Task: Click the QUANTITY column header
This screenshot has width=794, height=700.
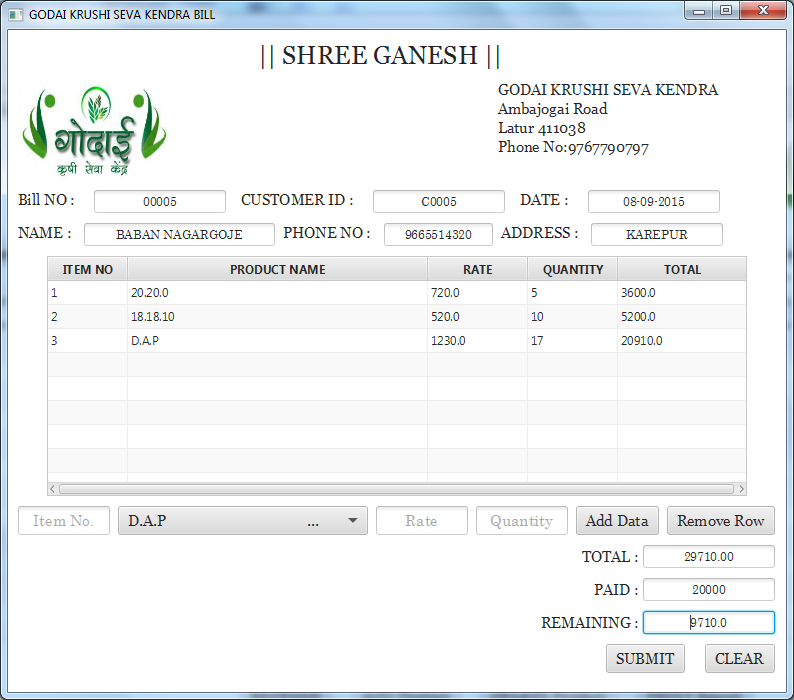Action: [x=573, y=269]
